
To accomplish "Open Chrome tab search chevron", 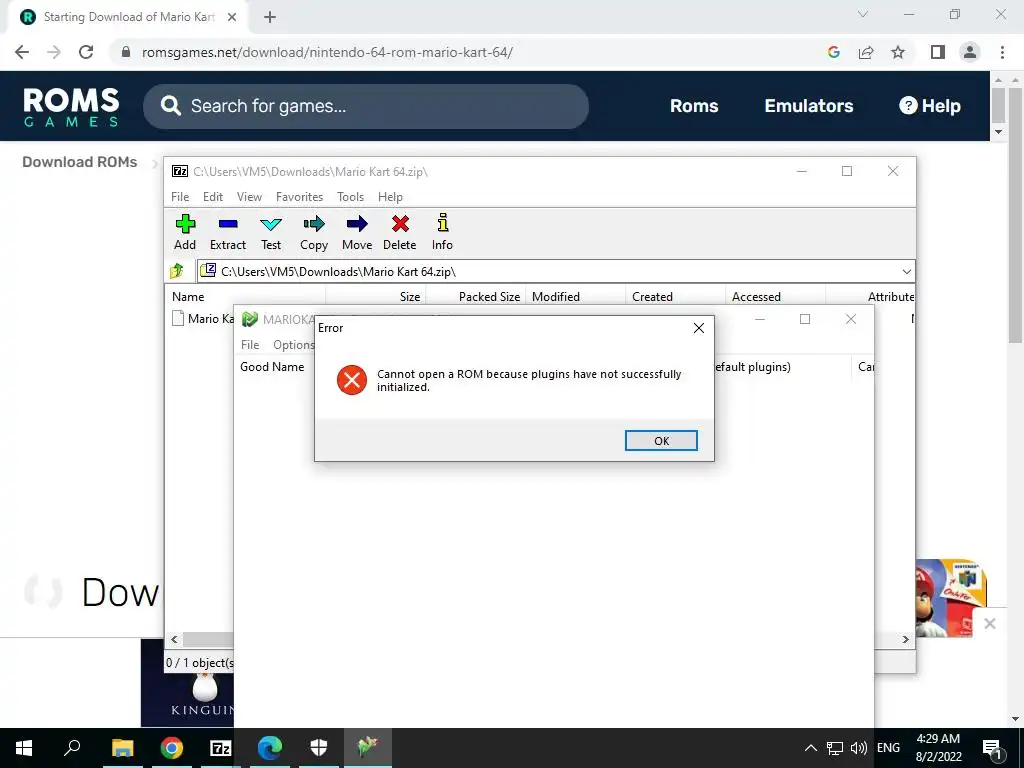I will coord(863,14).
